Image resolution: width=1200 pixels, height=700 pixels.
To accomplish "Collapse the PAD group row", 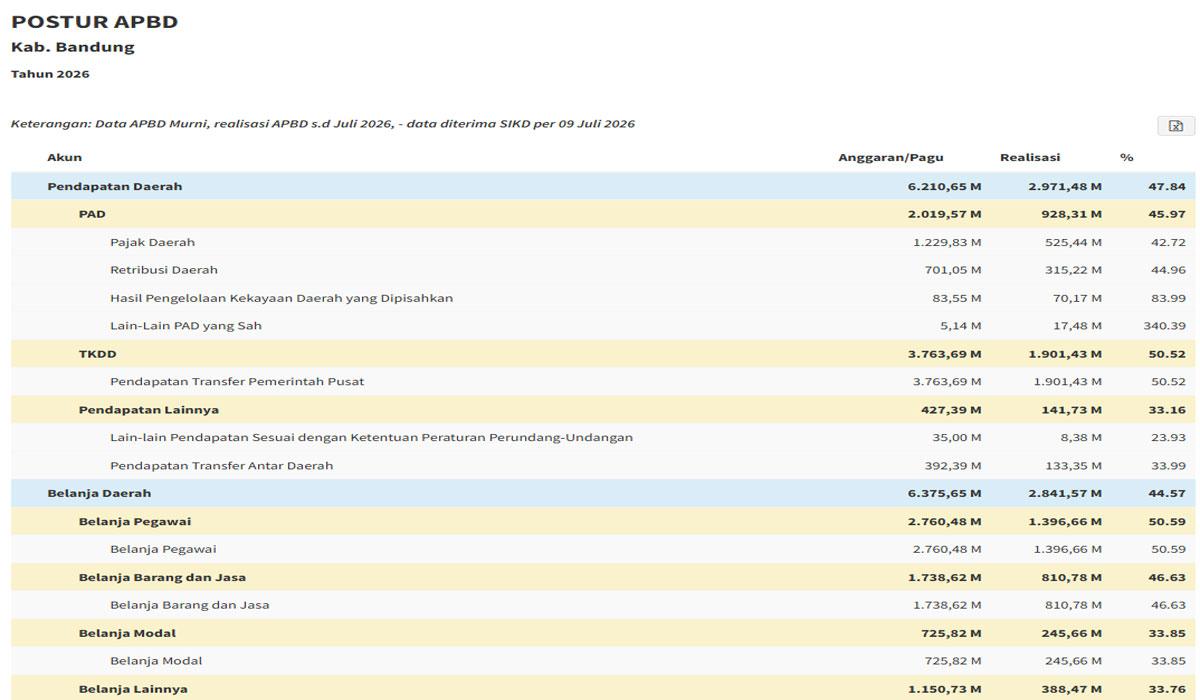I will coord(603,214).
